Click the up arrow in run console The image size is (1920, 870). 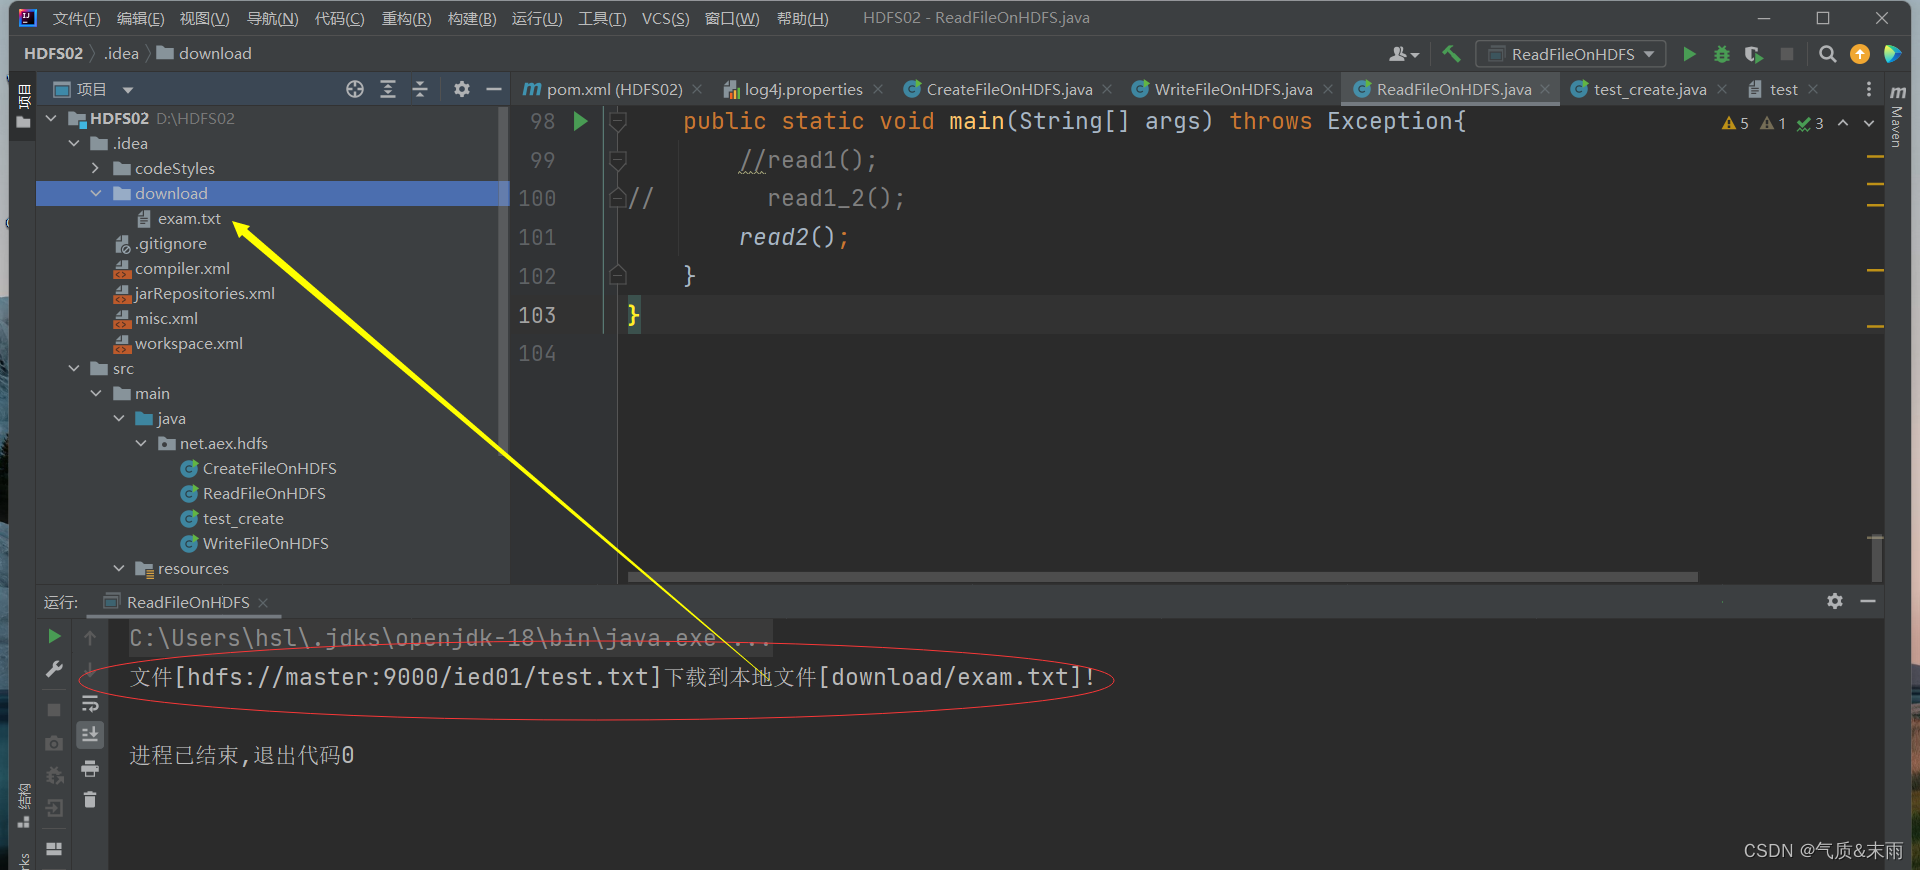90,637
